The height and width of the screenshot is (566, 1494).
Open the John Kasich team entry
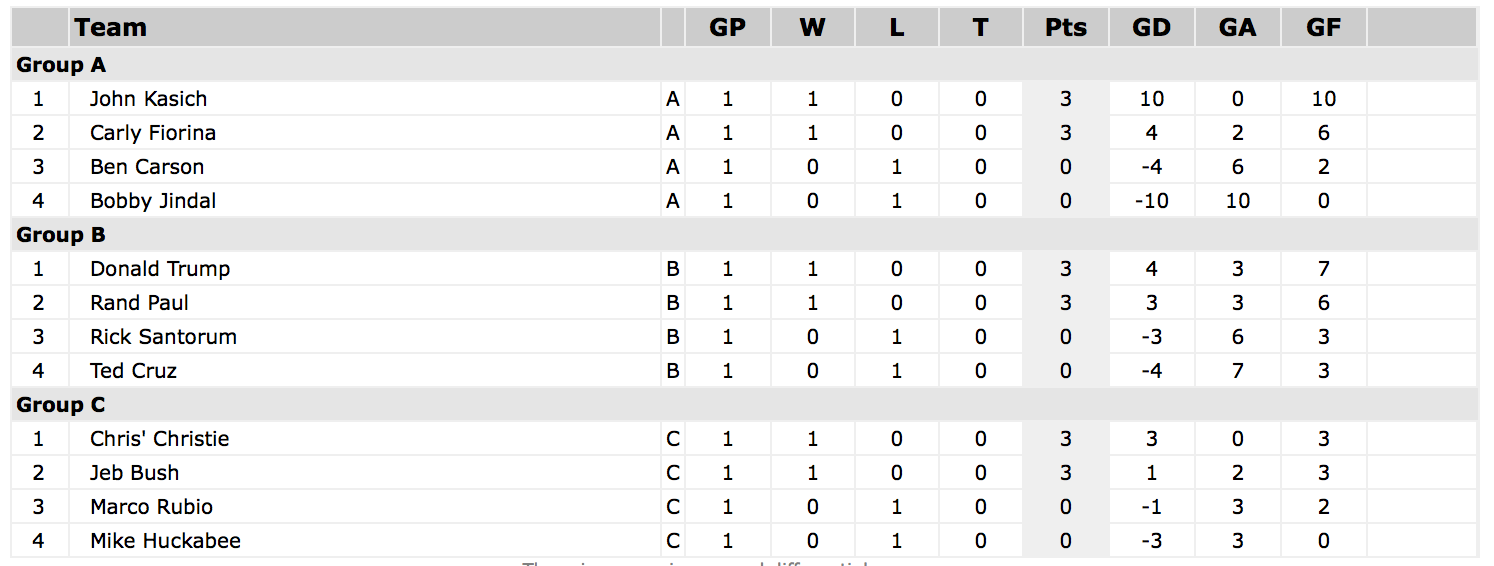click(x=148, y=99)
